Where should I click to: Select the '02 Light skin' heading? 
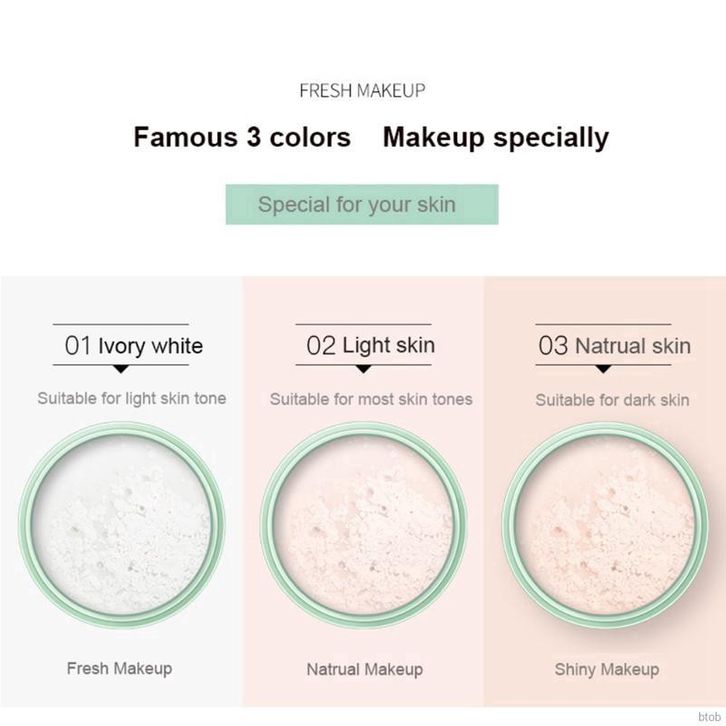pos(370,345)
